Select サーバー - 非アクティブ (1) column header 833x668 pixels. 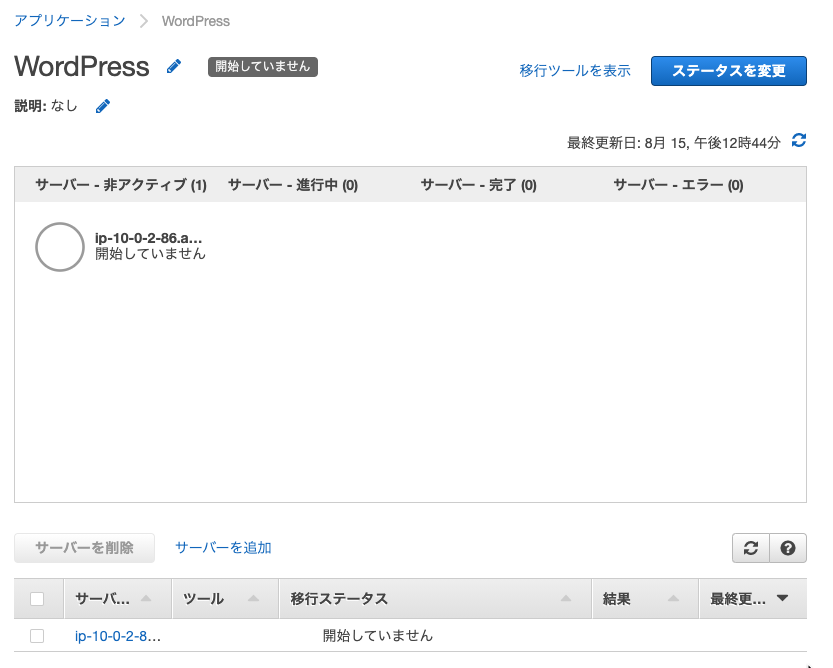tap(121, 185)
